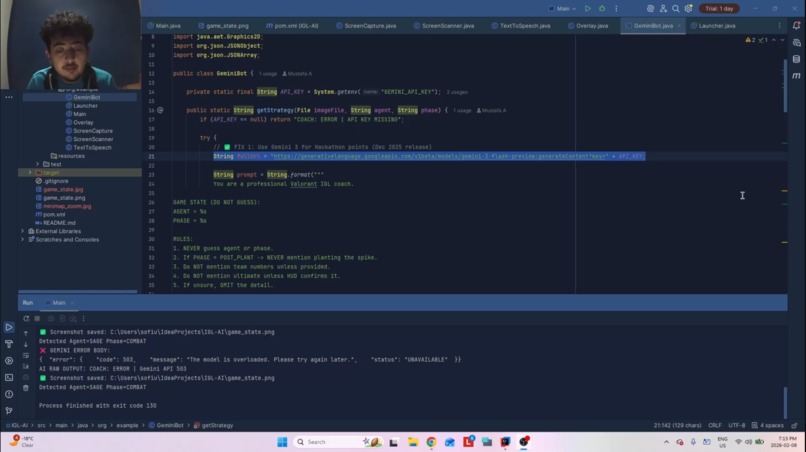Toggle soft-wrap in the Run console

[x=26, y=355]
